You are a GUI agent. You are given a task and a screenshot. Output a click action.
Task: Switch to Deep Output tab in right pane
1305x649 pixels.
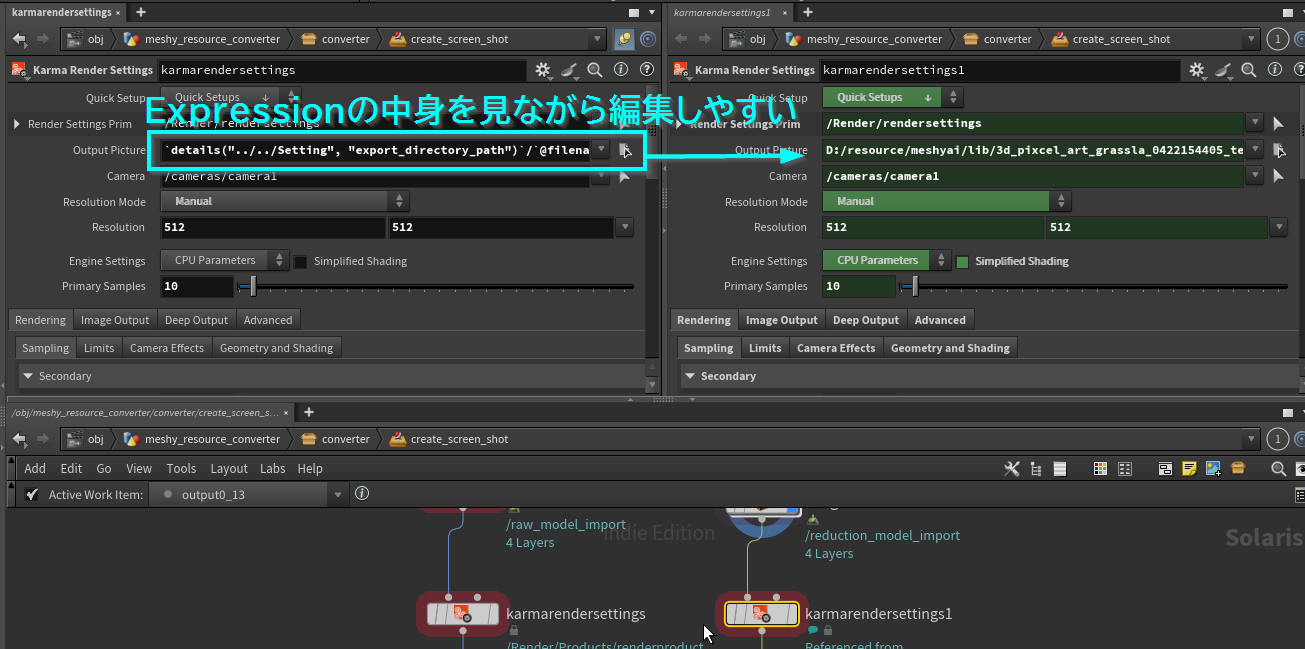point(866,320)
